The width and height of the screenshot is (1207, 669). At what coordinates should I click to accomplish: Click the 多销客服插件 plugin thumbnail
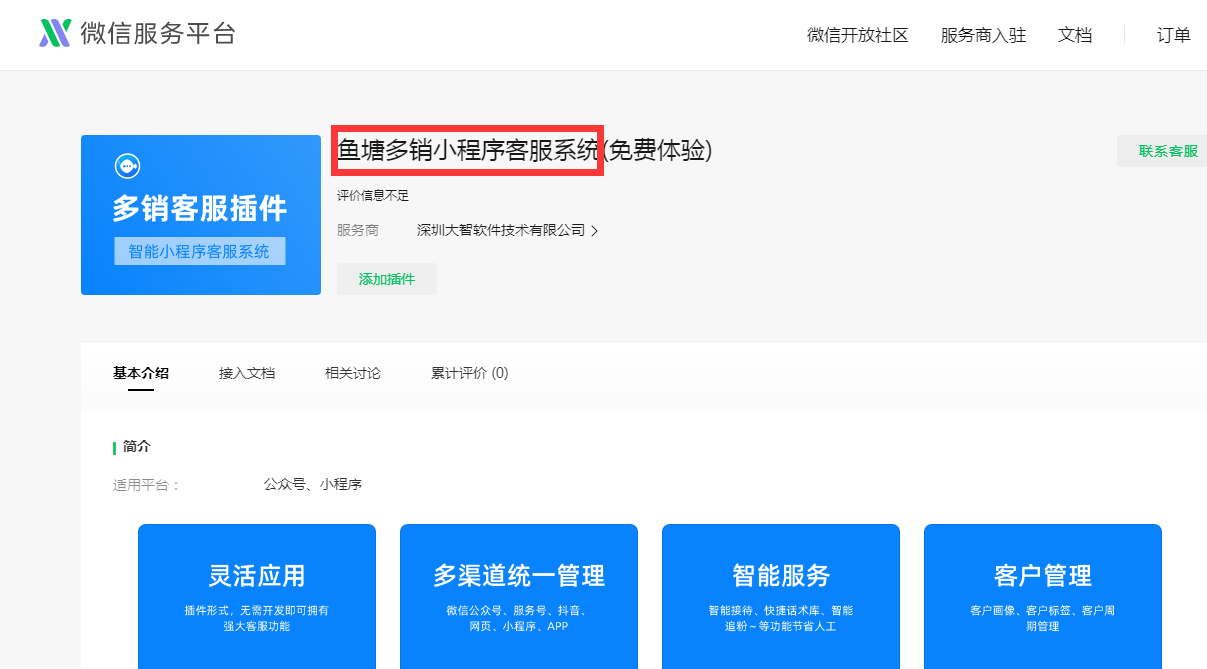(x=201, y=215)
